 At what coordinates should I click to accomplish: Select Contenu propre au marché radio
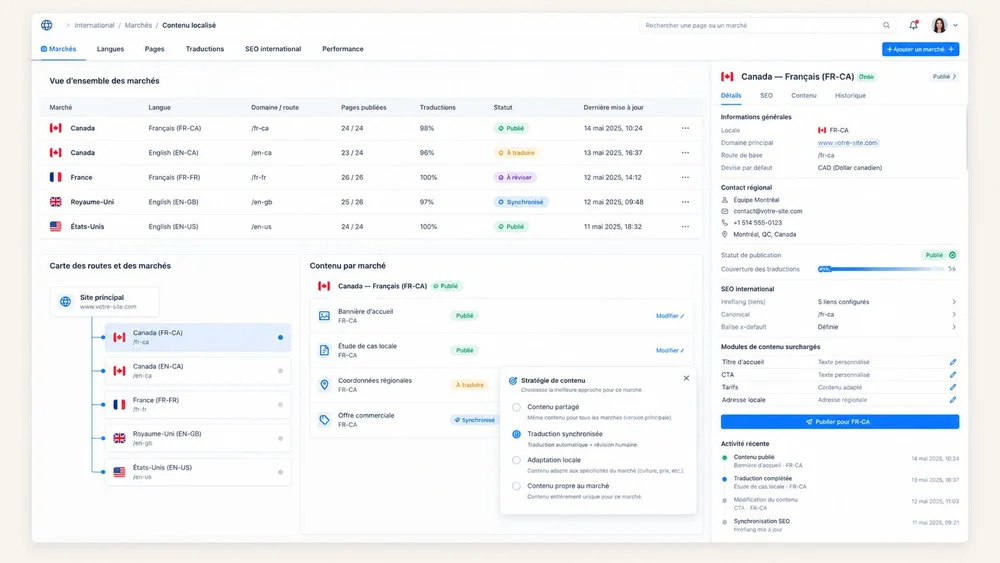tap(516, 486)
